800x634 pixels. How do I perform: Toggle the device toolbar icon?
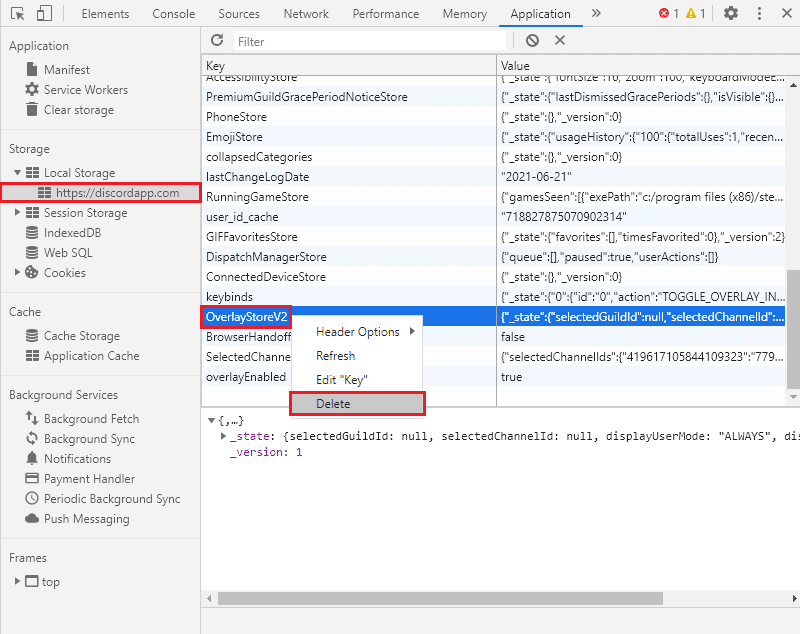pos(45,14)
